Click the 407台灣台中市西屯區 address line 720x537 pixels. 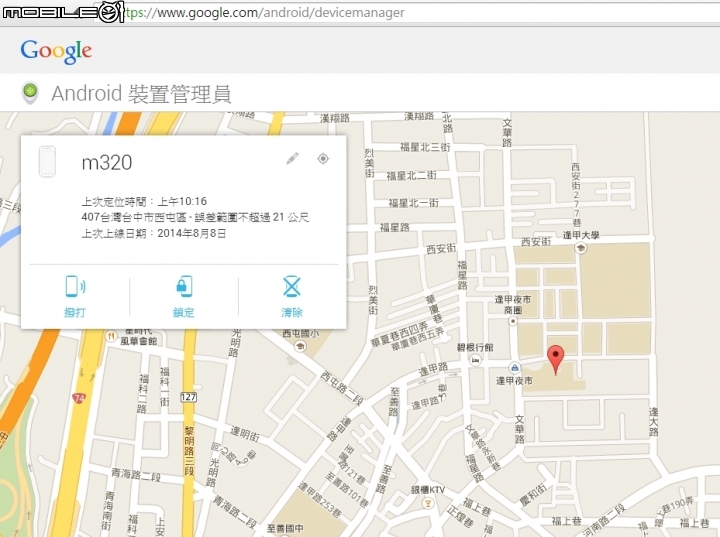[x=195, y=217]
